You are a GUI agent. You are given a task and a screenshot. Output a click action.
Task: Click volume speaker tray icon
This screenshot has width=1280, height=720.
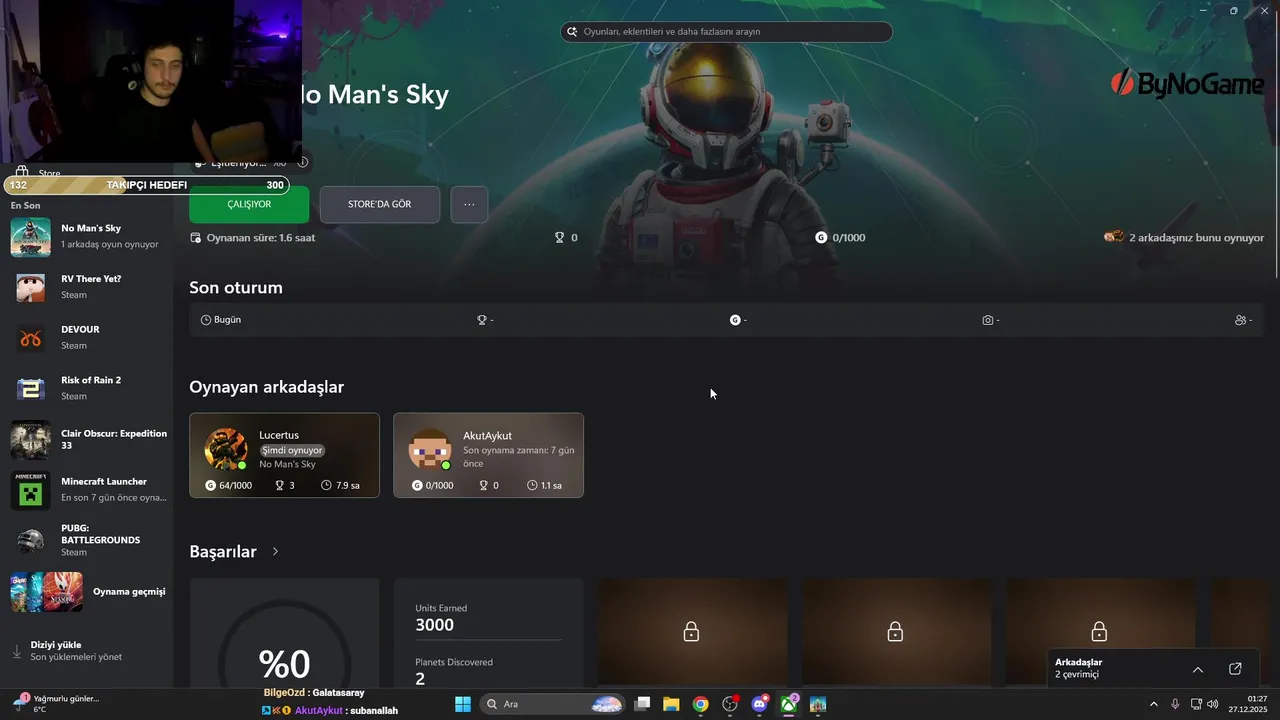coord(1213,704)
